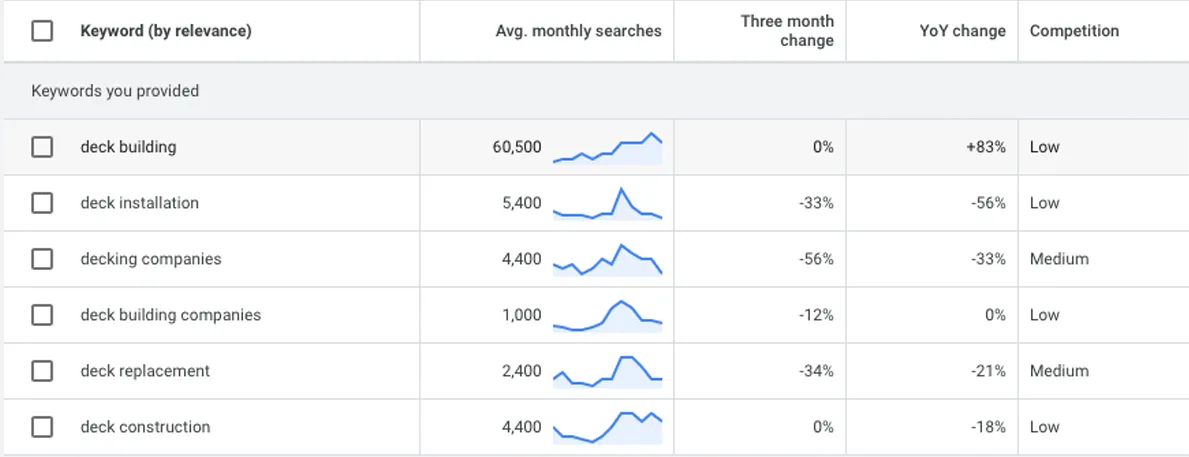This screenshot has height=457, width=1189.
Task: Sort by Avg. monthly searches header
Action: click(x=578, y=31)
